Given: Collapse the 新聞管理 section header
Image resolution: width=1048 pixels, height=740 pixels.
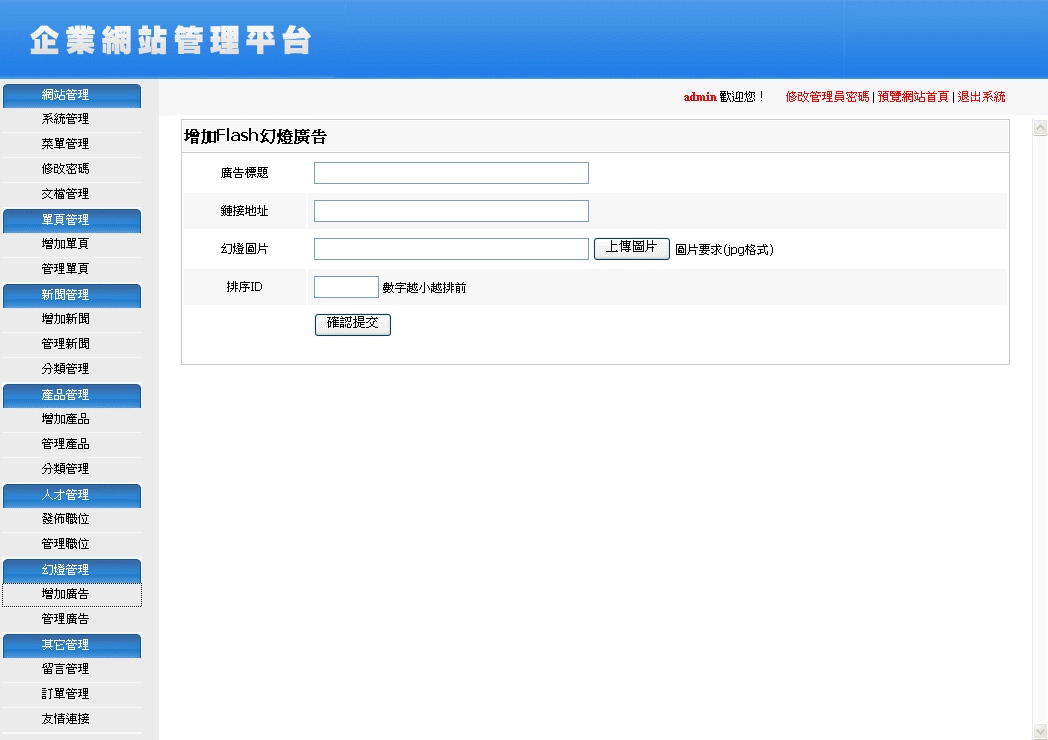Looking at the screenshot, I should coord(72,295).
